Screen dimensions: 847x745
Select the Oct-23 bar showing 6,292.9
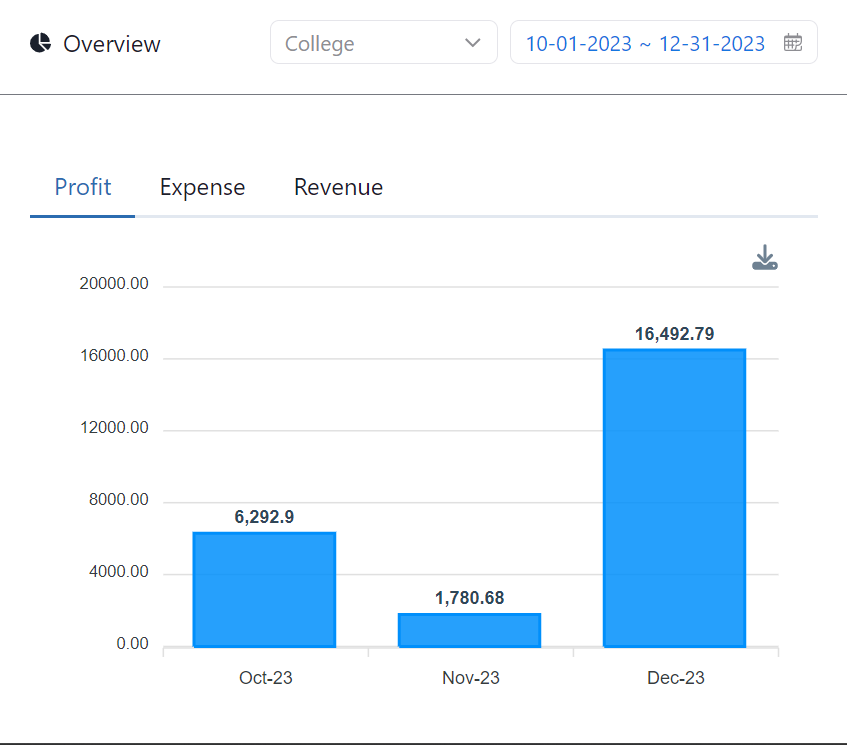click(x=264, y=588)
